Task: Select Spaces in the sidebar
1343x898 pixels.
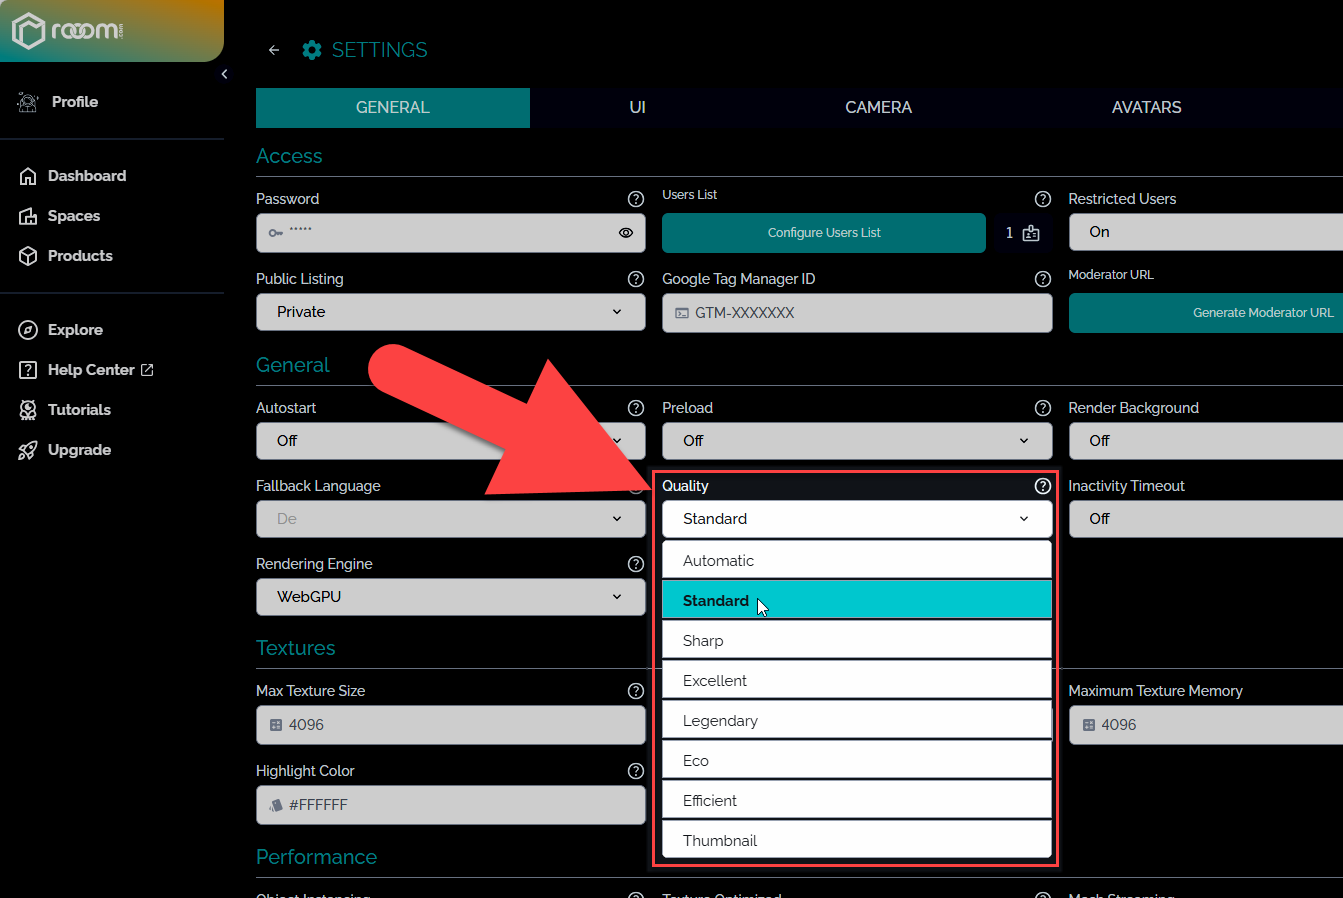Action: [x=74, y=215]
